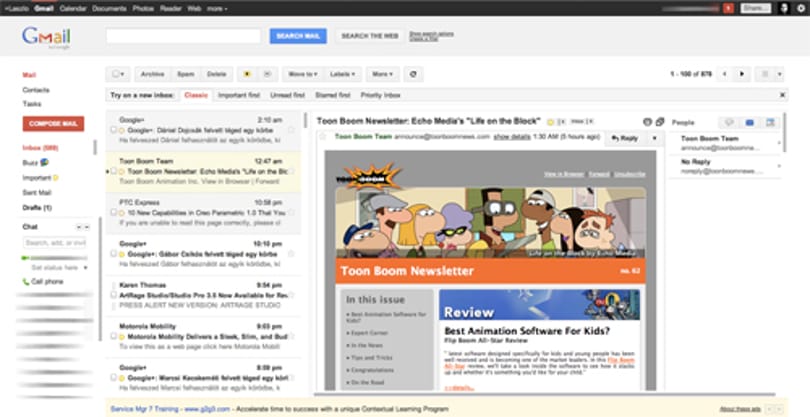This screenshot has width=810, height=417.
Task: Switch to Unread first inbox
Action: pos(287,95)
